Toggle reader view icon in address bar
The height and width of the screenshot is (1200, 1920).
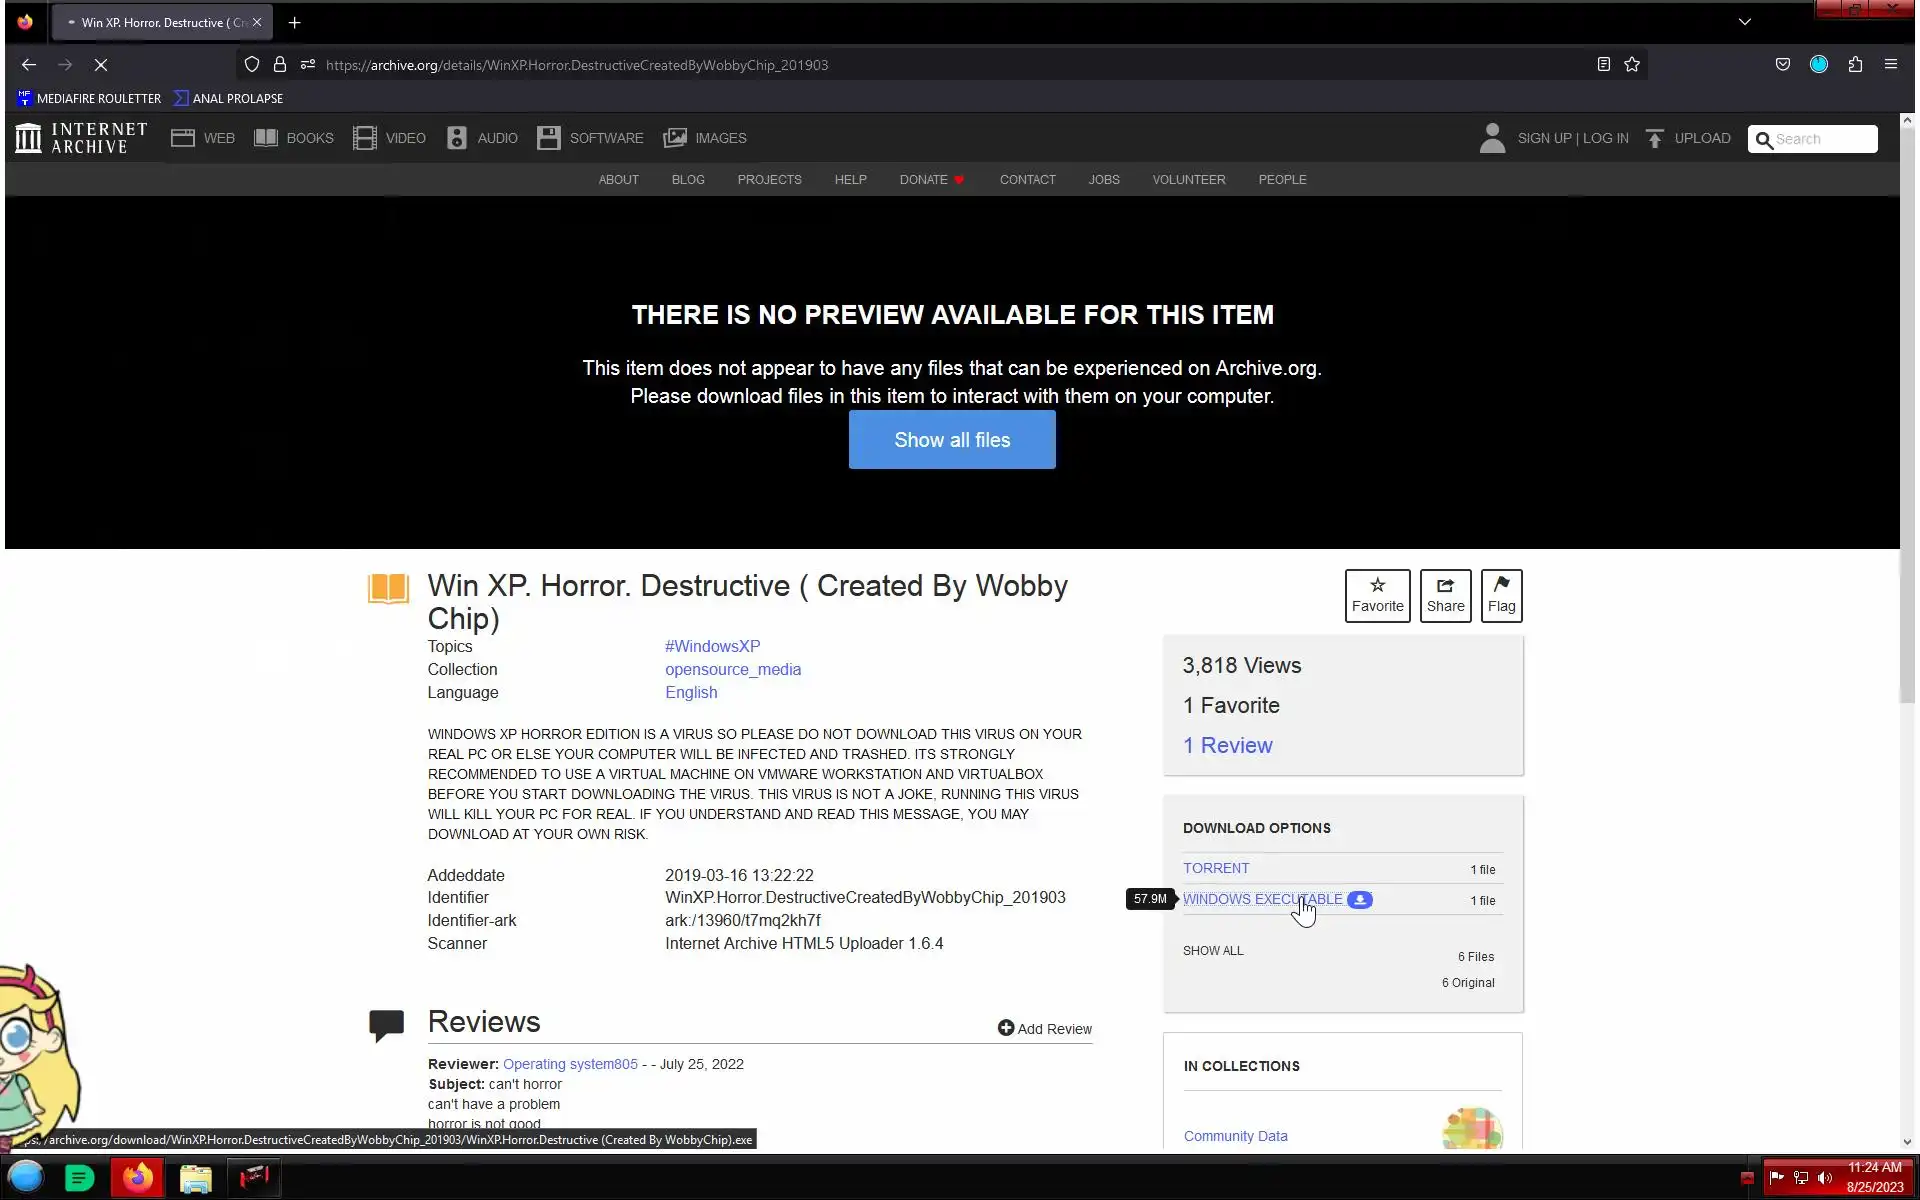1603,65
